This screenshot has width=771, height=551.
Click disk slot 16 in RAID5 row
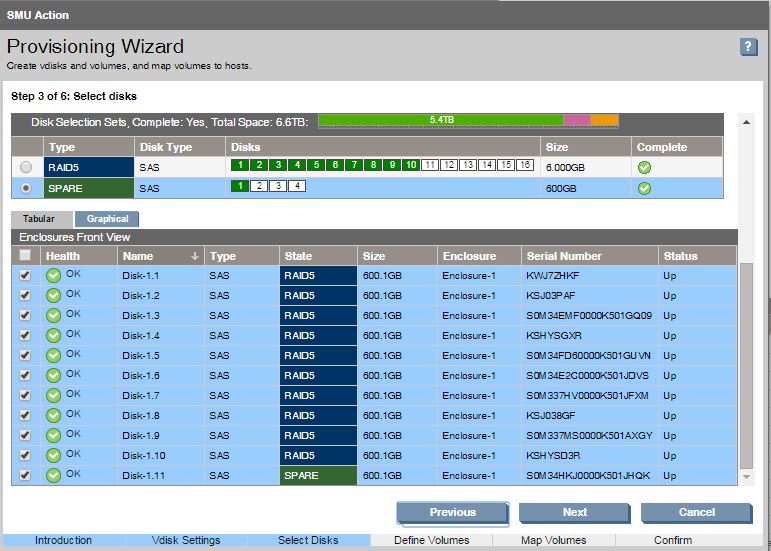click(524, 165)
